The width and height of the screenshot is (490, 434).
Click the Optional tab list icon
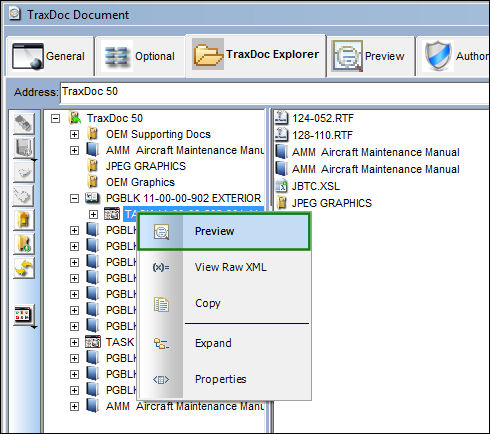117,56
